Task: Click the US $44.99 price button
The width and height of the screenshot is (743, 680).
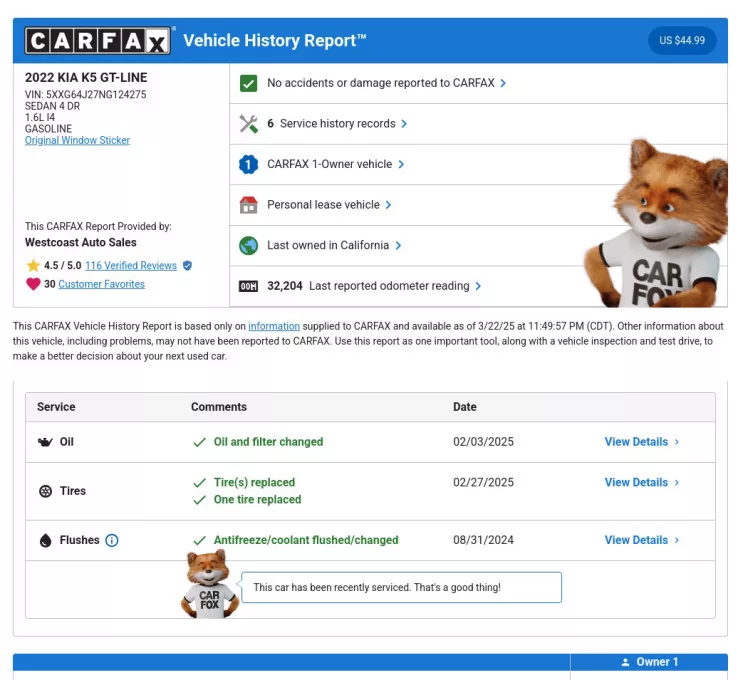Action: pos(682,41)
